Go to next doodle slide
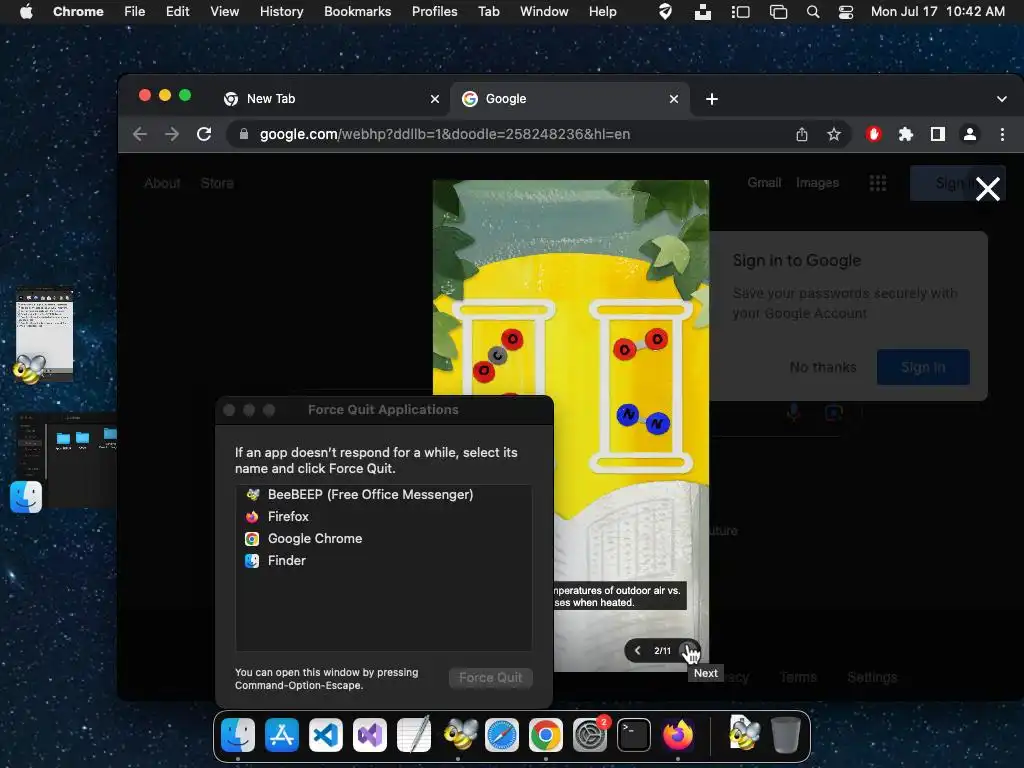The width and height of the screenshot is (1024, 768). (689, 650)
